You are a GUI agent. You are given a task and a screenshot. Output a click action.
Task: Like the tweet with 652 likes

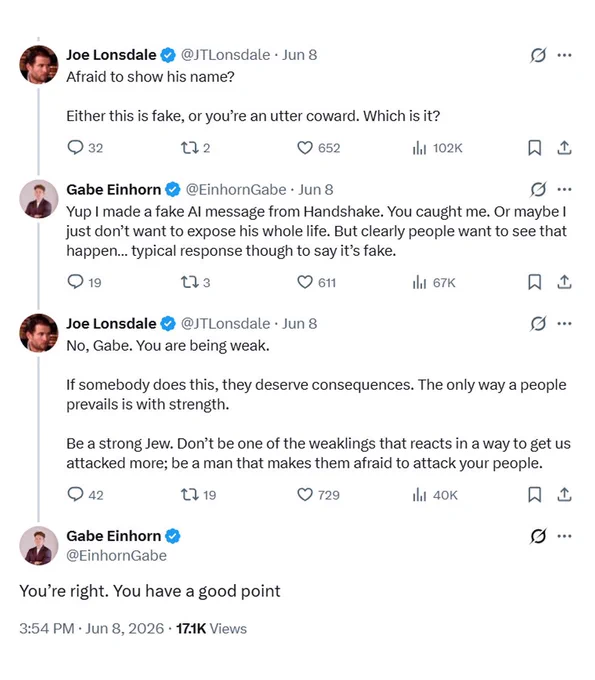click(305, 148)
